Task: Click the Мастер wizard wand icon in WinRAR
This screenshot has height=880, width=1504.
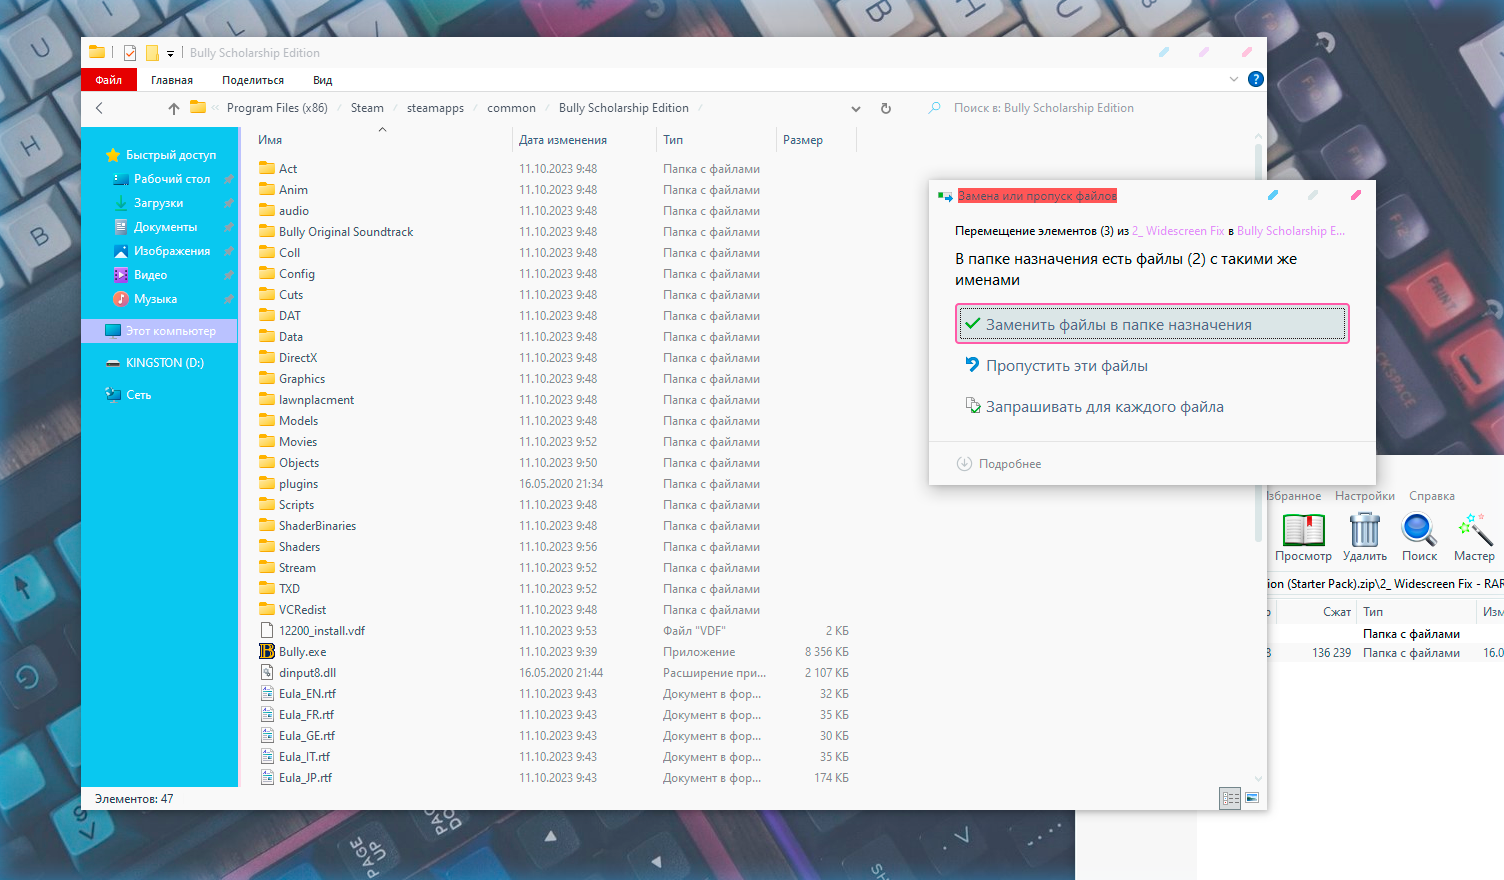Action: 1474,530
